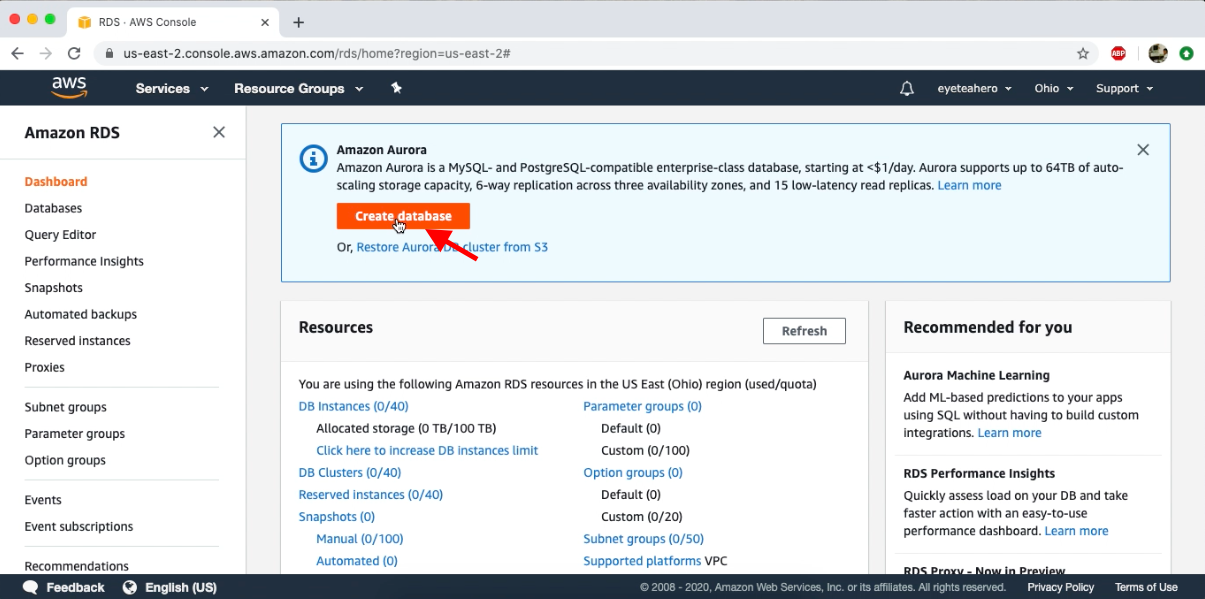Open Proxies in the sidebar

(45, 367)
